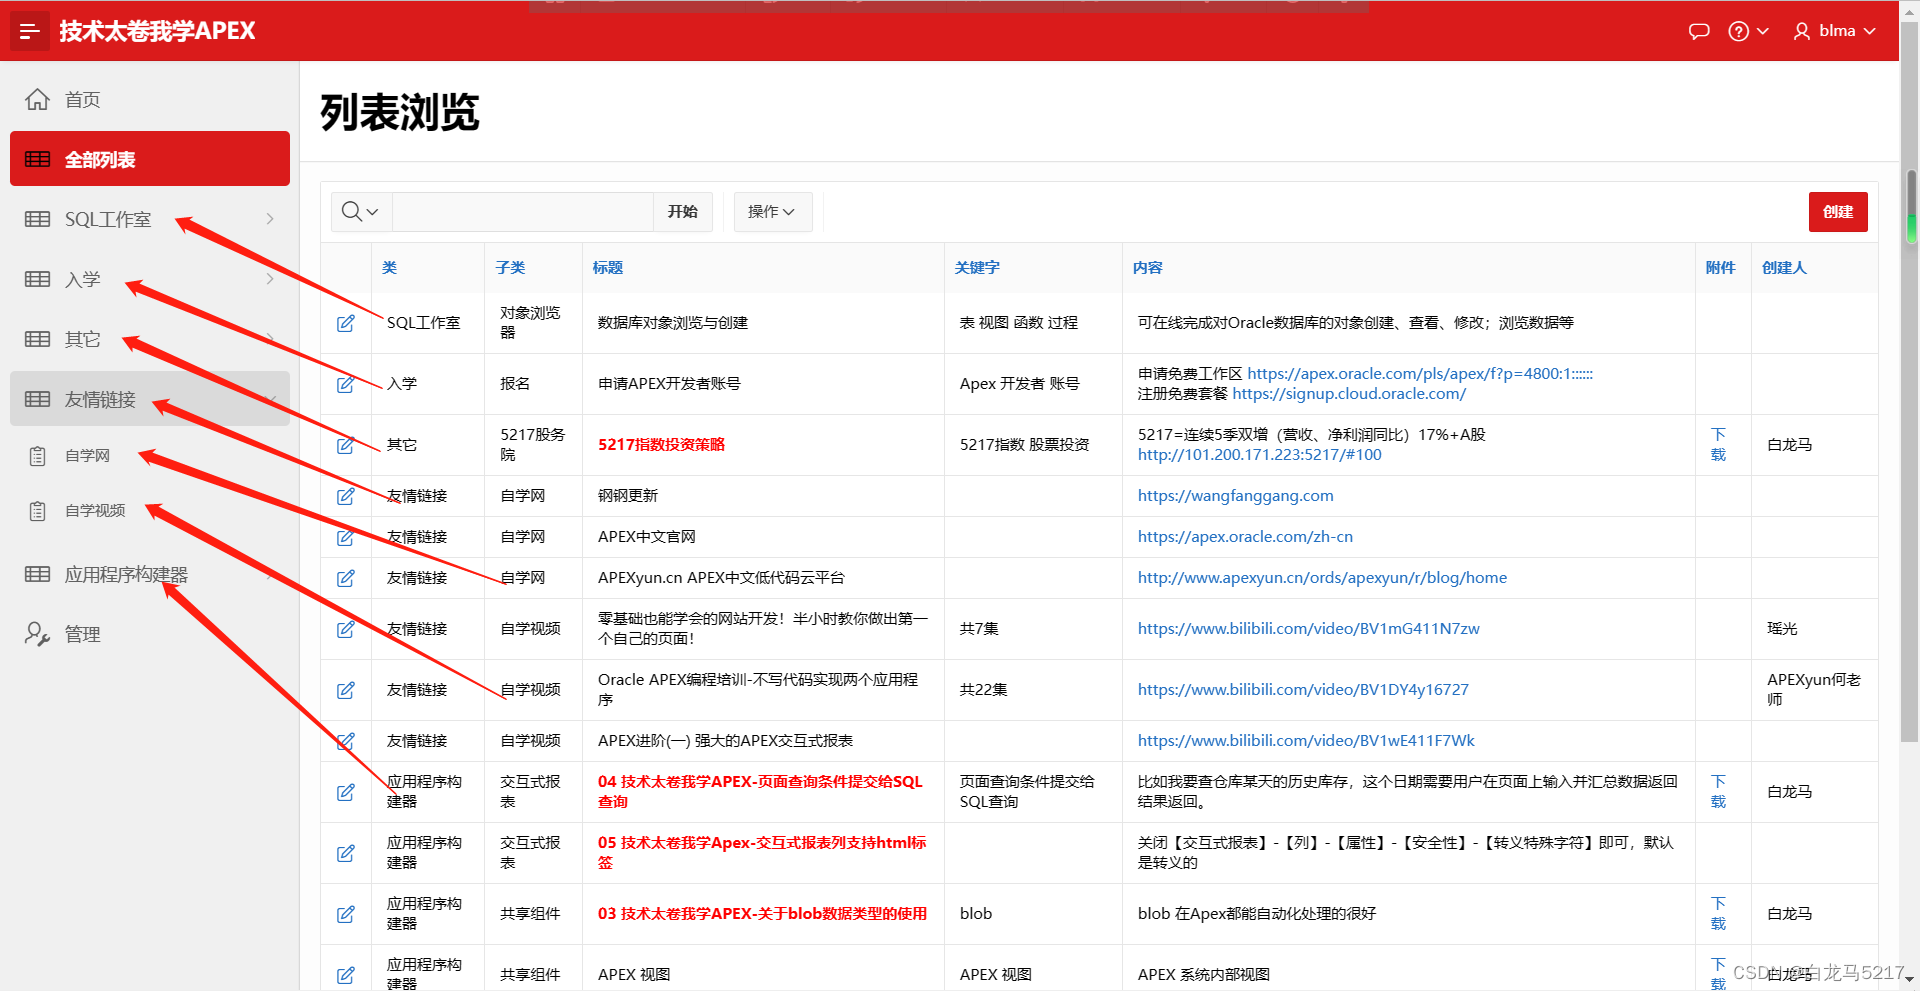Edit the 05 交互式报表列支持html标签 row
This screenshot has height=991, width=1920.
346,853
